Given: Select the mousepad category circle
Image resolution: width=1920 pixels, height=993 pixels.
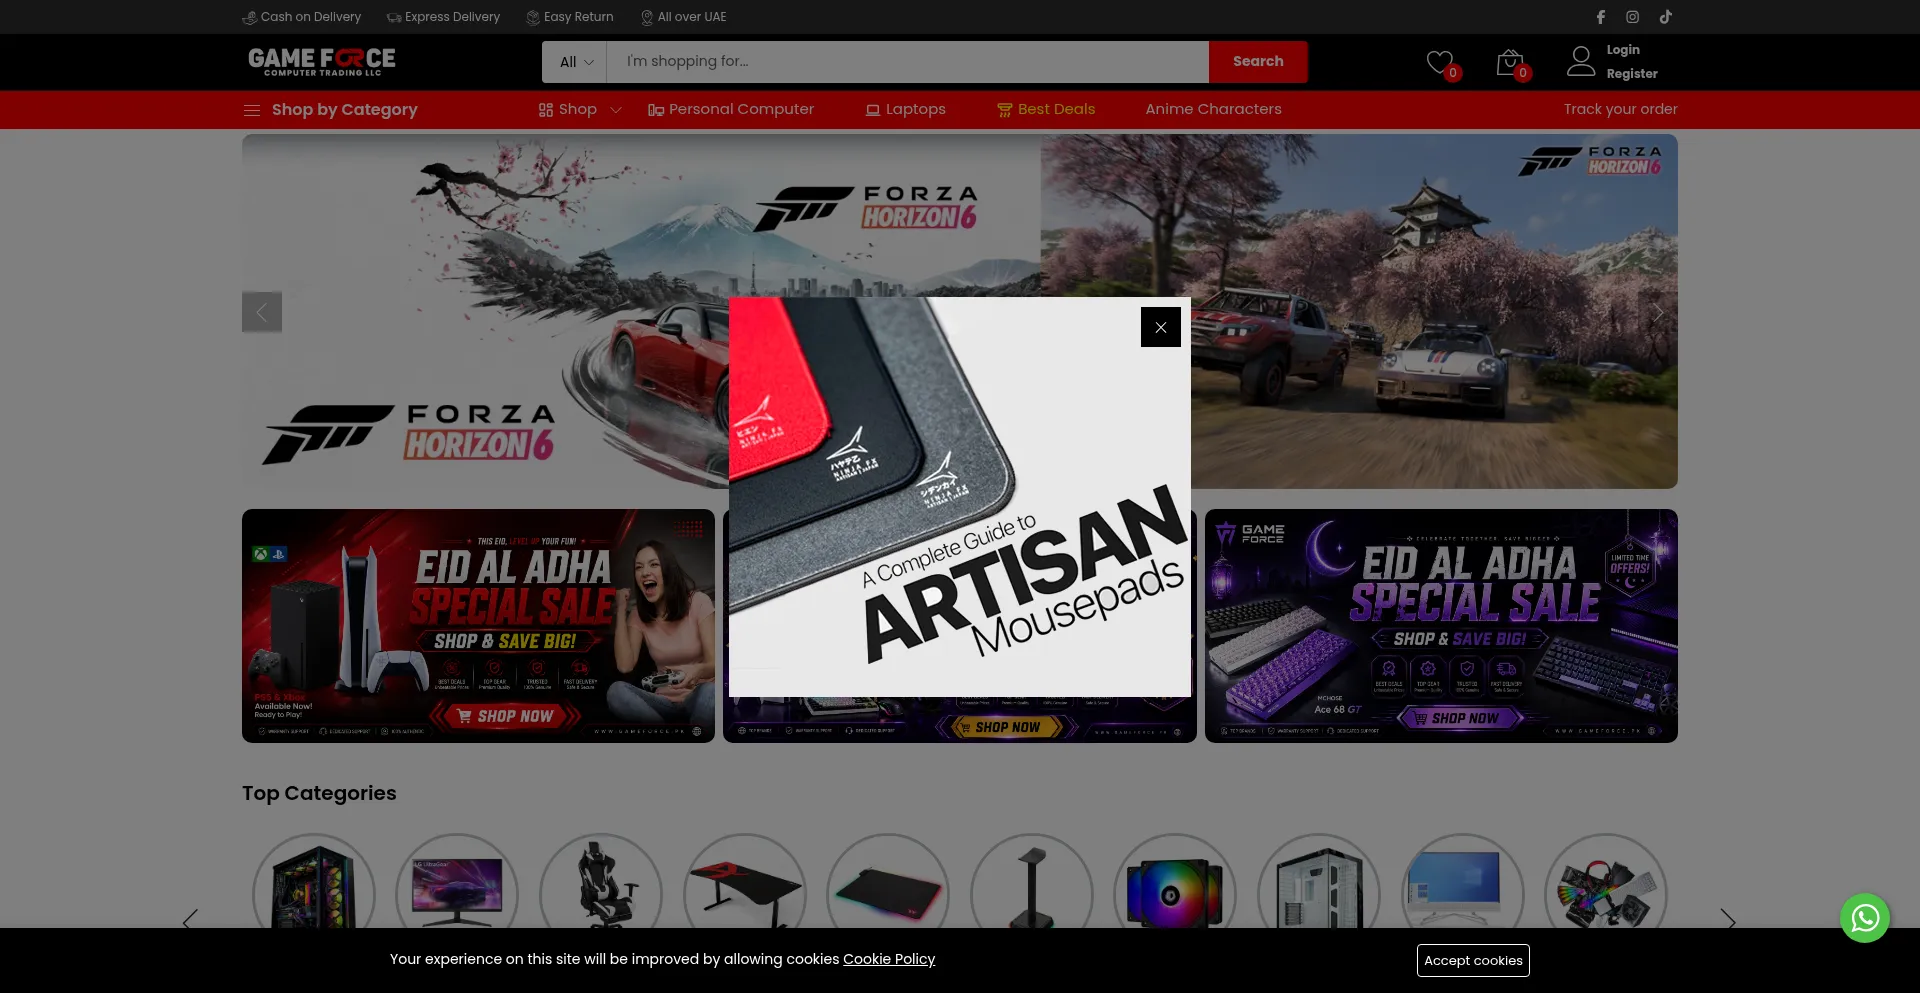Looking at the screenshot, I should click(x=888, y=882).
